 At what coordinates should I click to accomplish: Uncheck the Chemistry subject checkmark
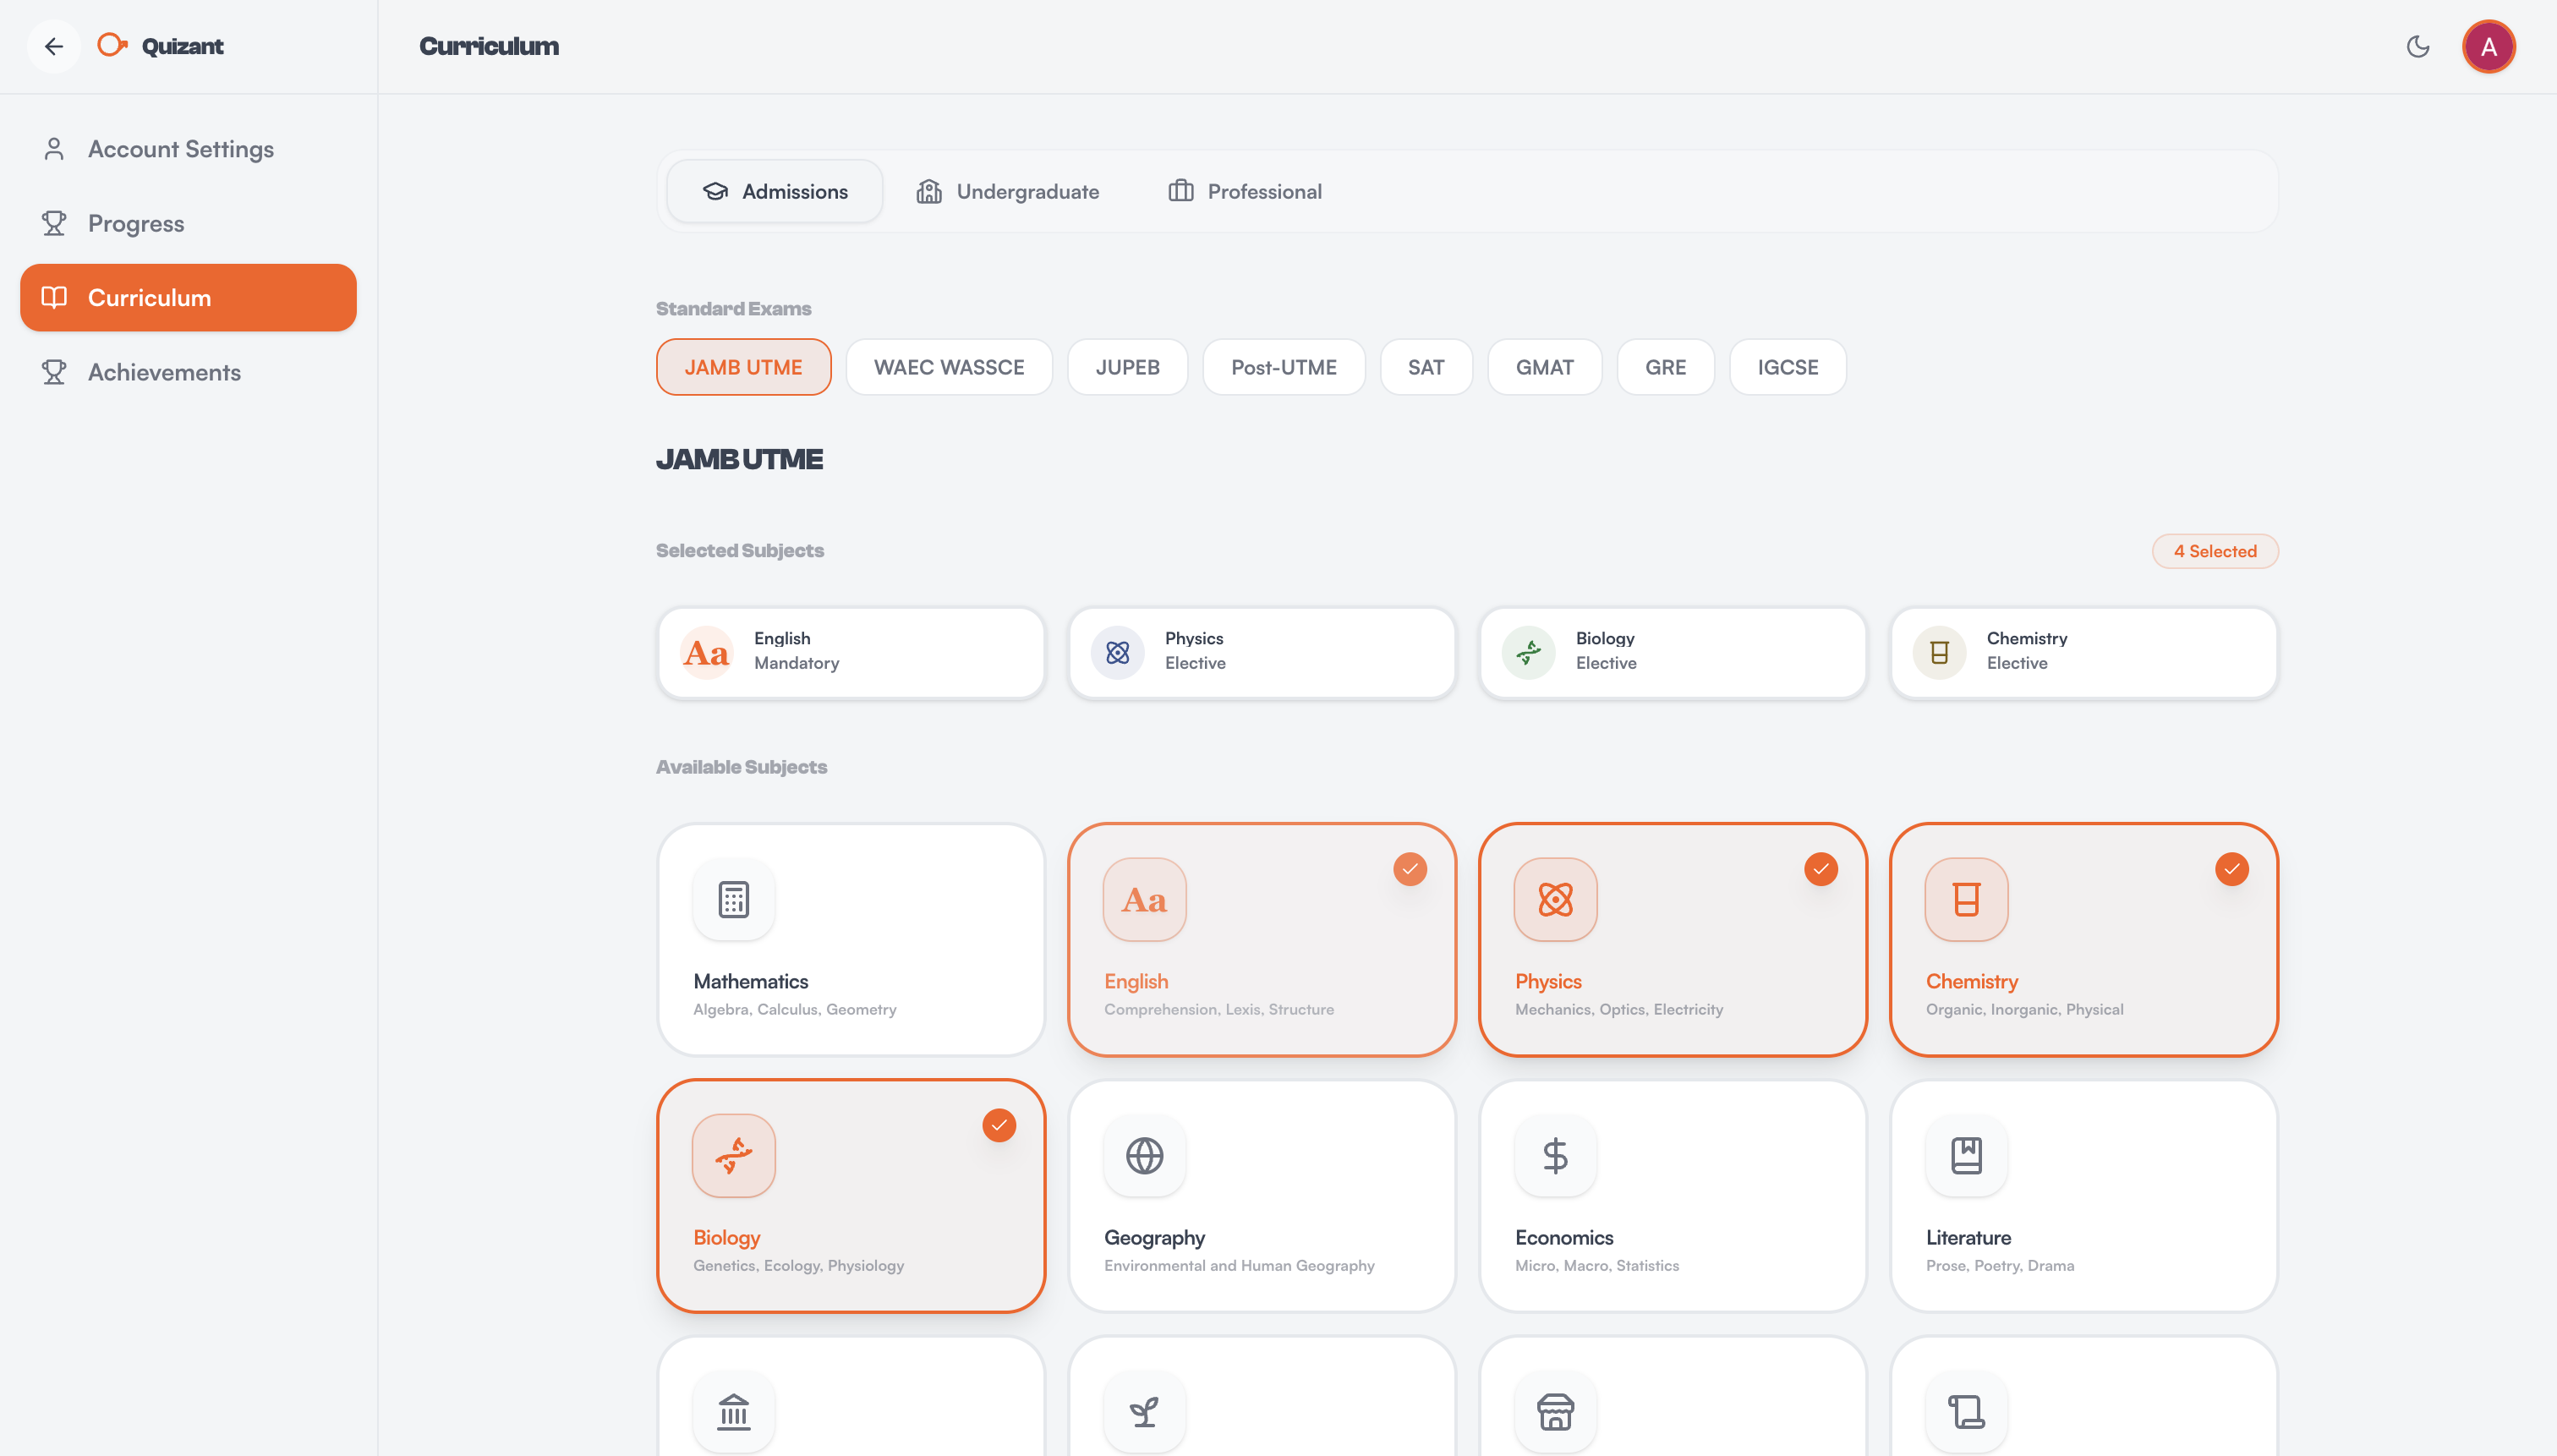[2232, 869]
